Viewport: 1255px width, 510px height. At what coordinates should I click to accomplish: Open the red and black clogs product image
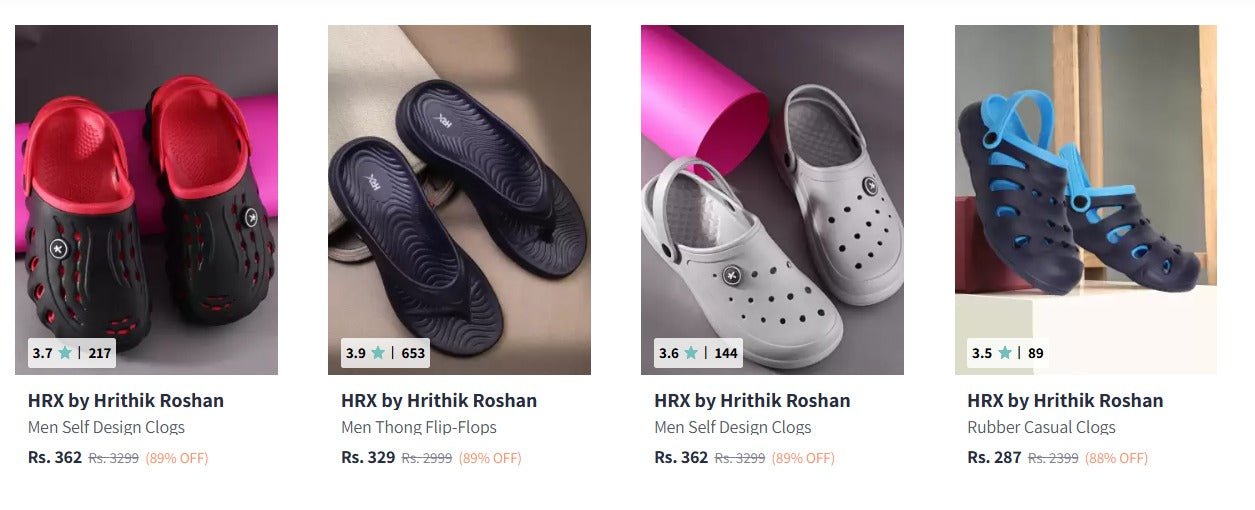point(146,190)
